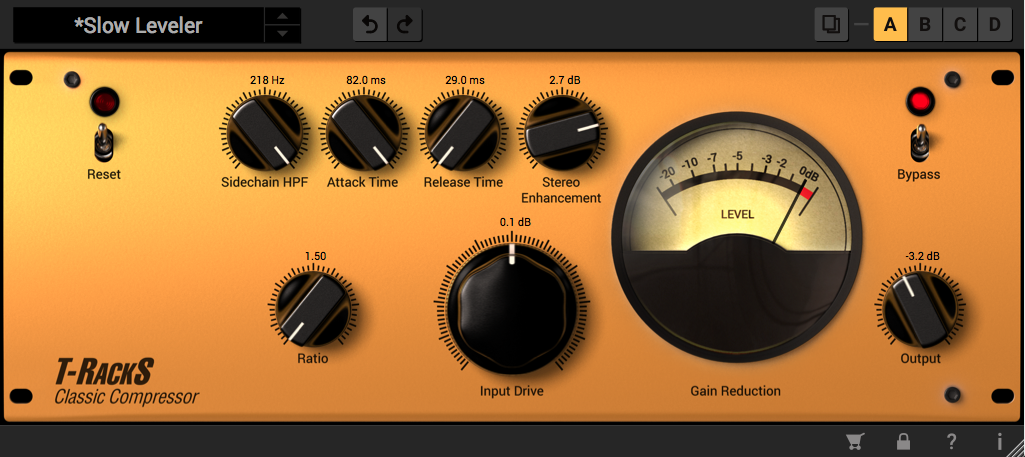
Task: Click the Release Time knob
Action: [463, 131]
